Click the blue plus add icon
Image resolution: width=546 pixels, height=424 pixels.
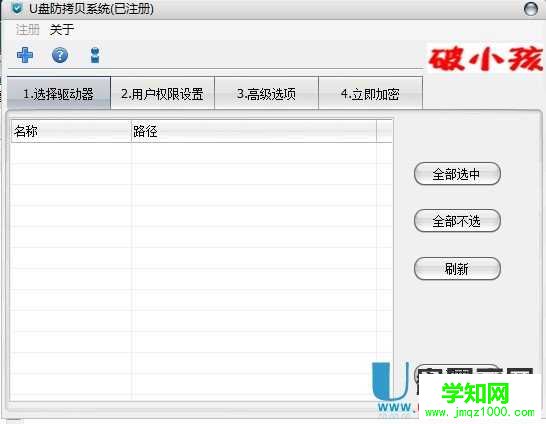(25, 55)
